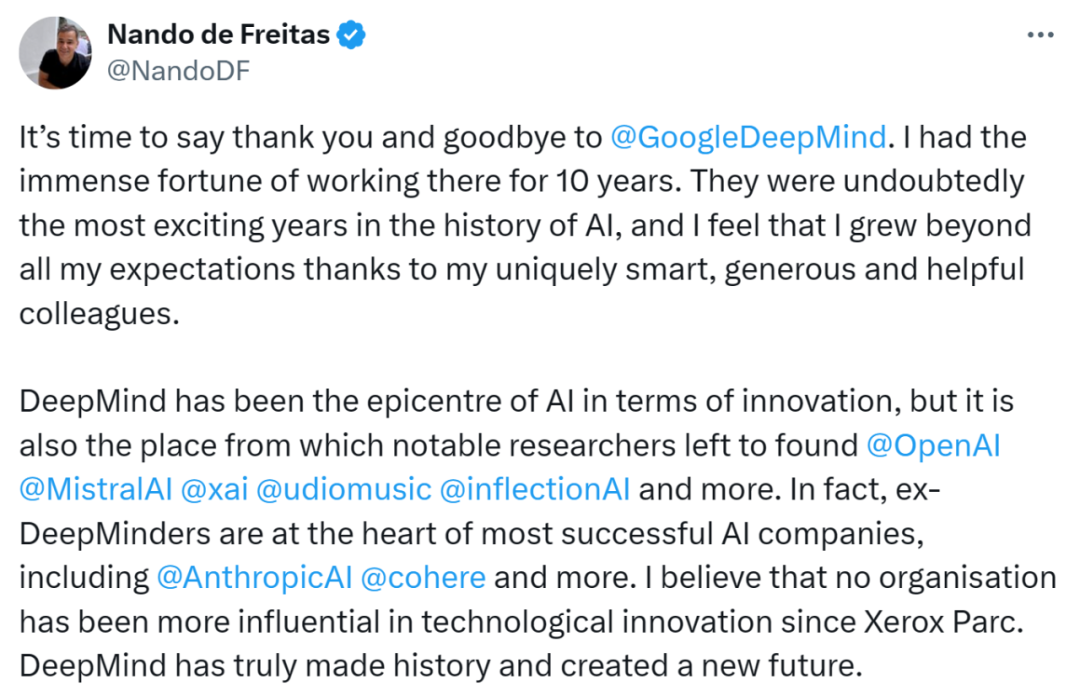This screenshot has height=696, width=1080.
Task: Click the display name Nando de Freitas
Action: [x=218, y=34]
